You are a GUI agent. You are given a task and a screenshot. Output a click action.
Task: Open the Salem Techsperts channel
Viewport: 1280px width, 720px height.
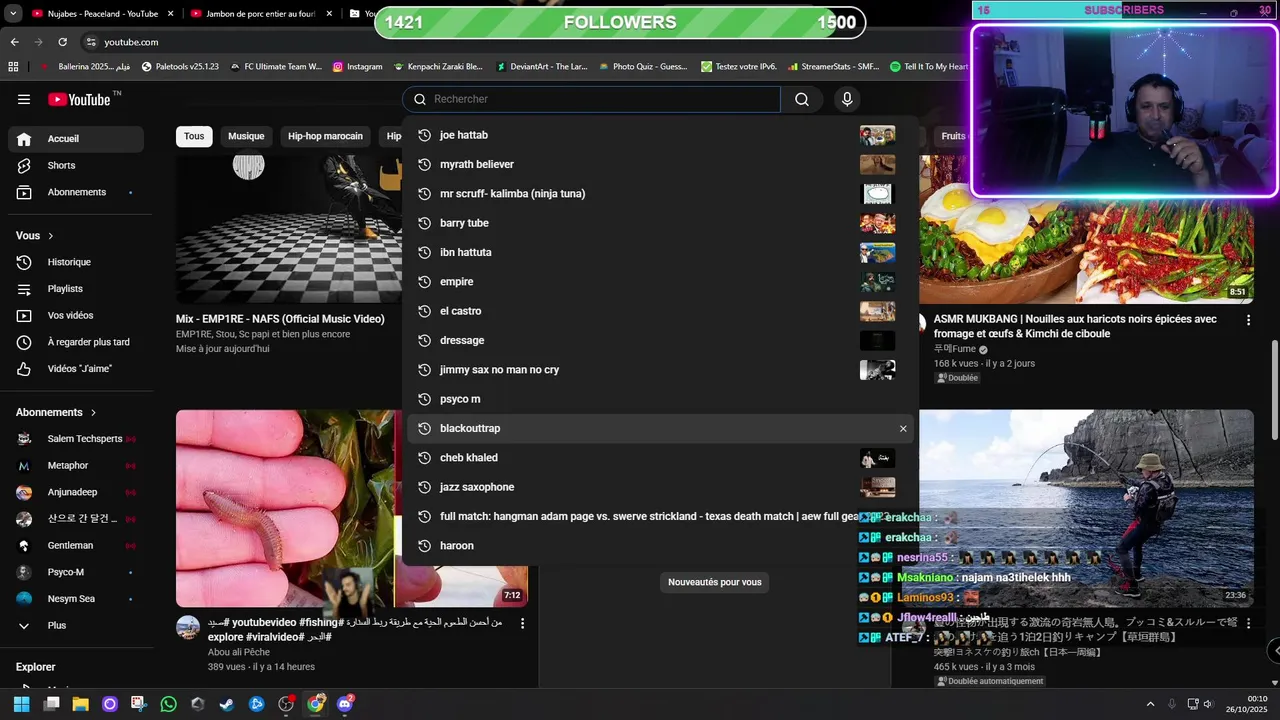[x=76, y=439]
